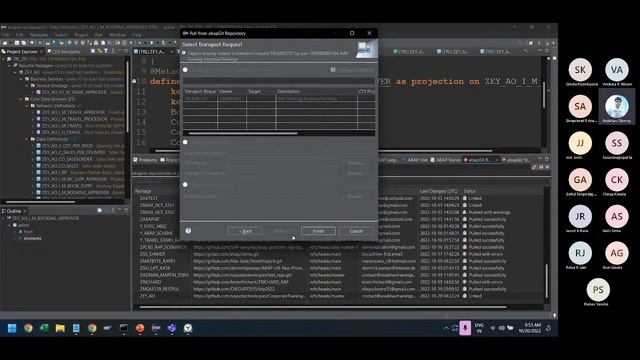
Task: Click the participant video thumbnail with photo
Action: (616, 107)
